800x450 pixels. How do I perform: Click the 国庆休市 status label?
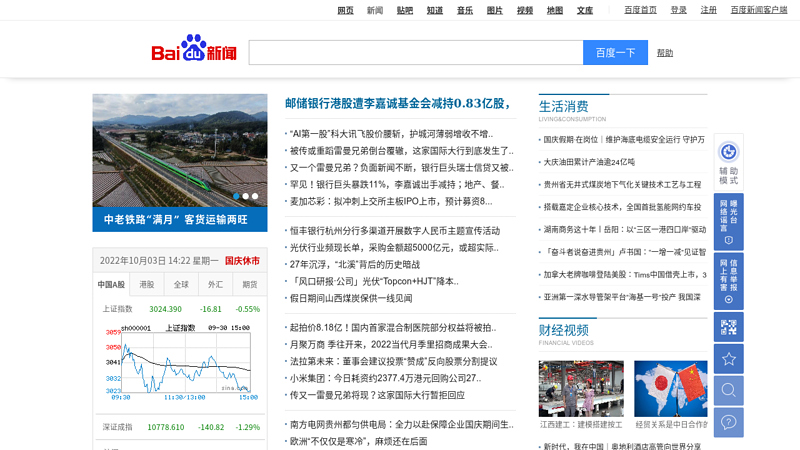pos(242,261)
